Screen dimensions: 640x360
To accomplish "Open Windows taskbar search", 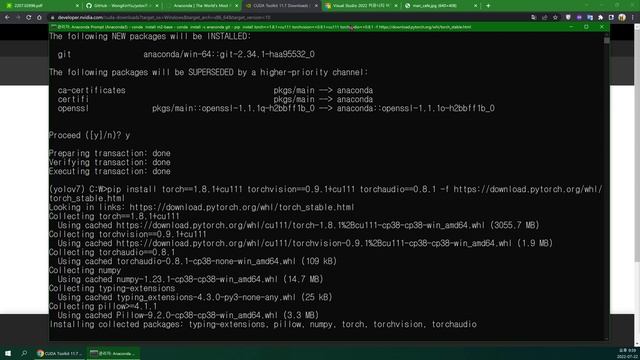I will click(x=24, y=353).
